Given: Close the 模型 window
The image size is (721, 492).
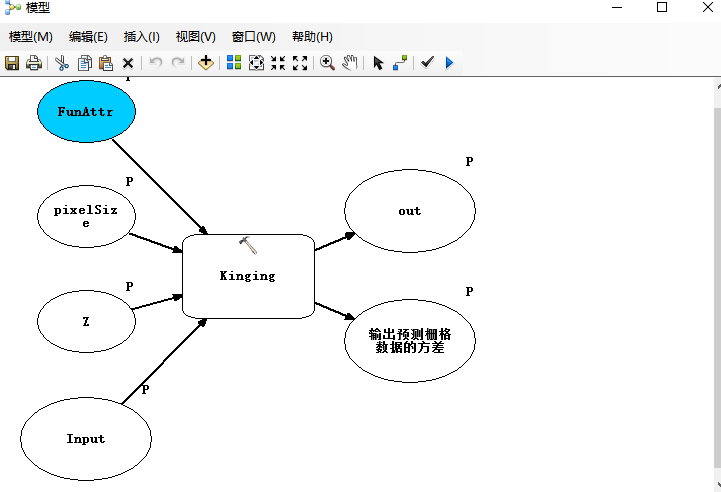Looking at the screenshot, I should [x=708, y=7].
